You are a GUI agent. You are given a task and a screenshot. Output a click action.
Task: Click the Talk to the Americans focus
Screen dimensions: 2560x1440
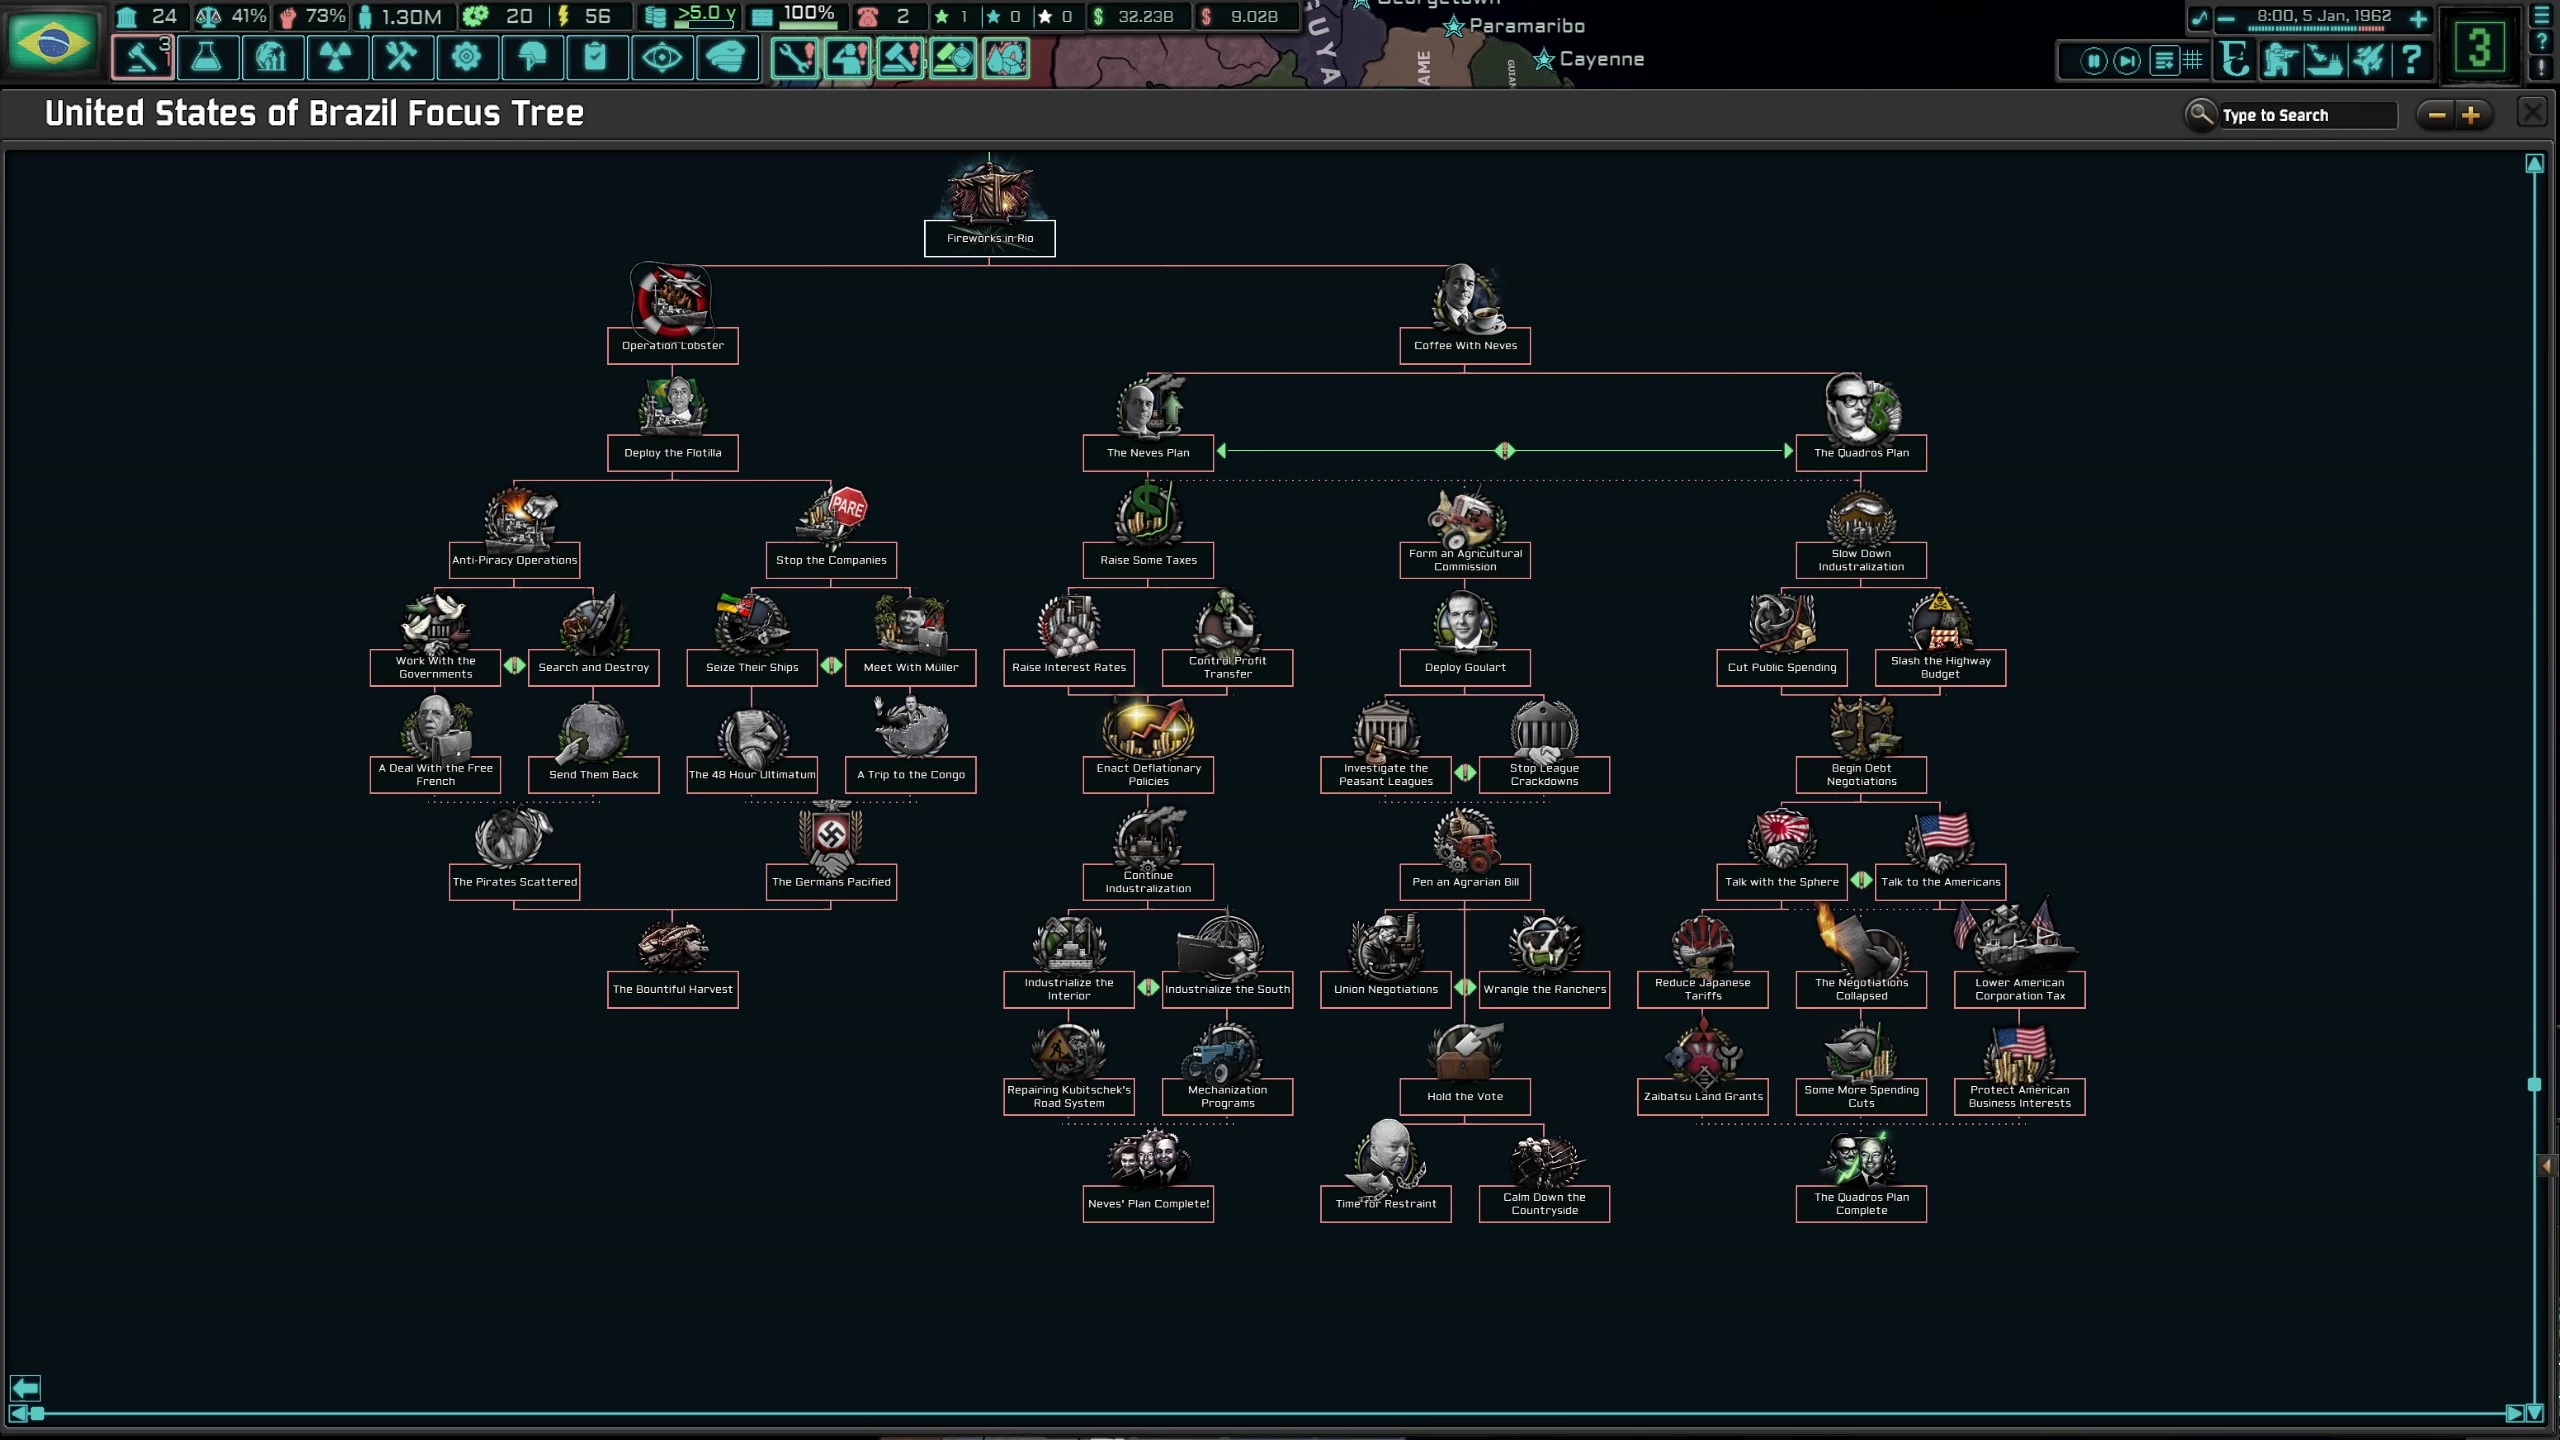[1940, 881]
